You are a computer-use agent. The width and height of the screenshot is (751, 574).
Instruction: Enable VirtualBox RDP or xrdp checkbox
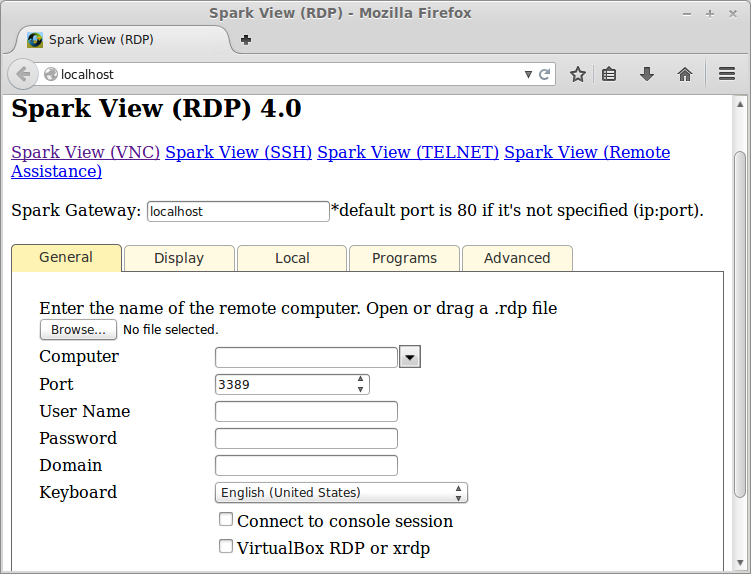coord(226,546)
